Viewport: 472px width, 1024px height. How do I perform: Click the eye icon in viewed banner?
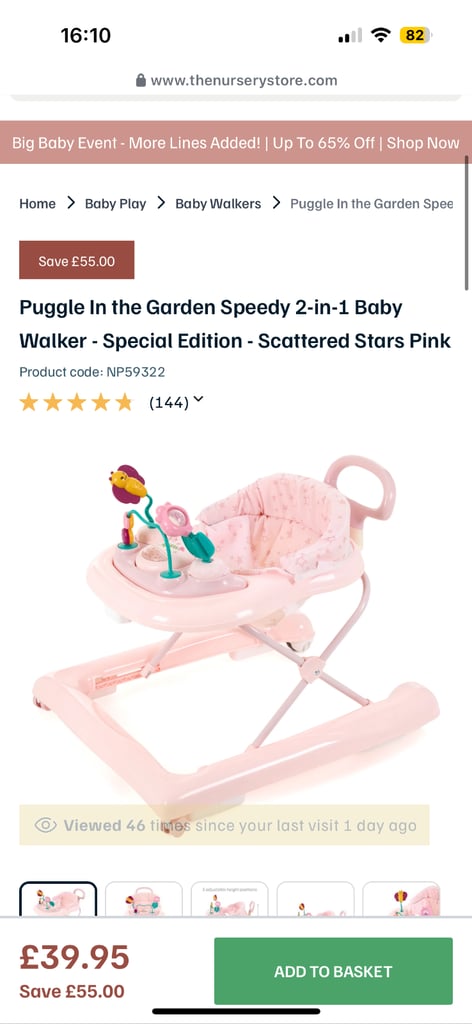tap(46, 825)
